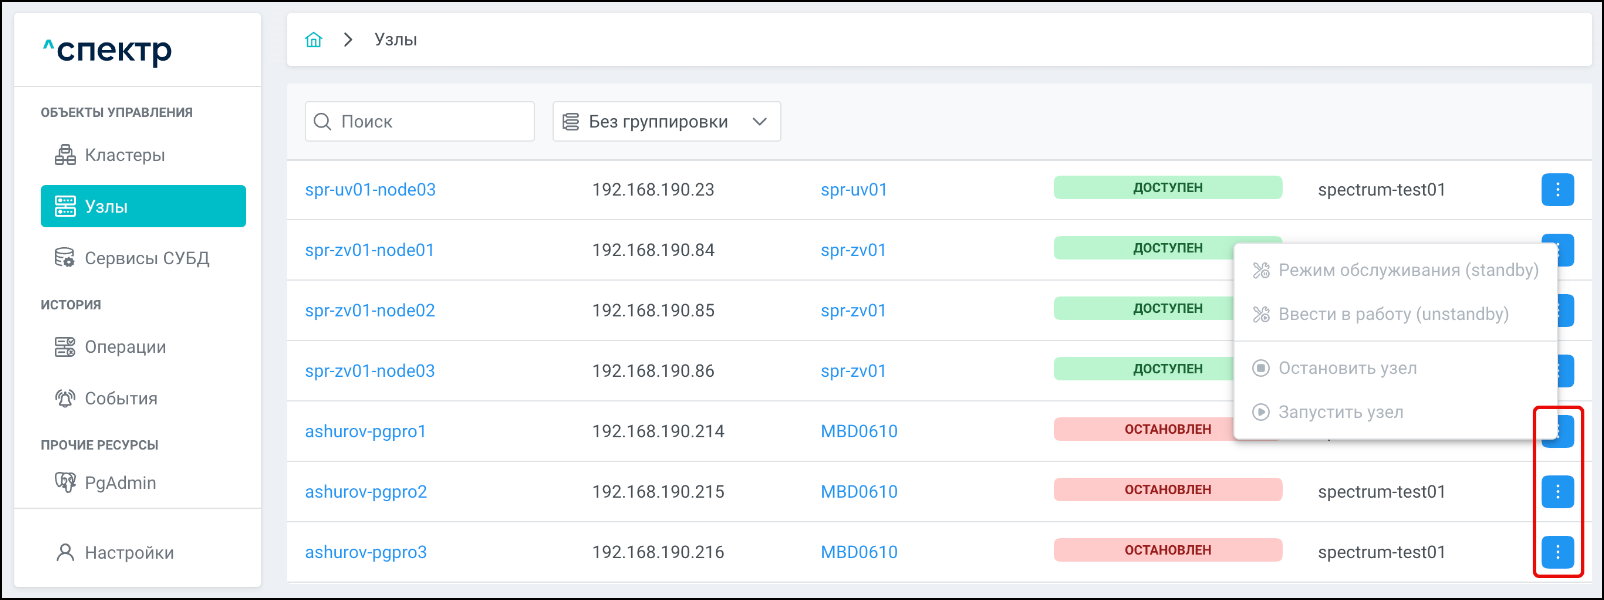This screenshot has height=600, width=1604.
Task: Open cluster link MBD0610 for ashurov-pgpro1
Action: 859,431
